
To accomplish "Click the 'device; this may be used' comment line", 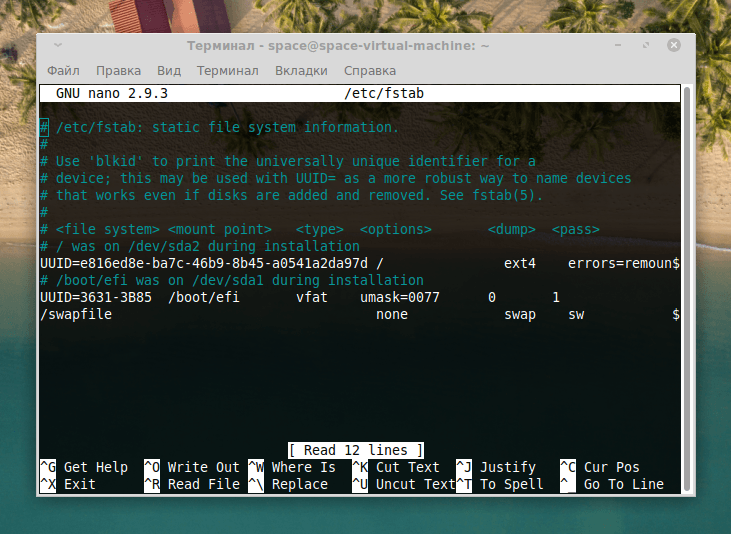I will [336, 178].
